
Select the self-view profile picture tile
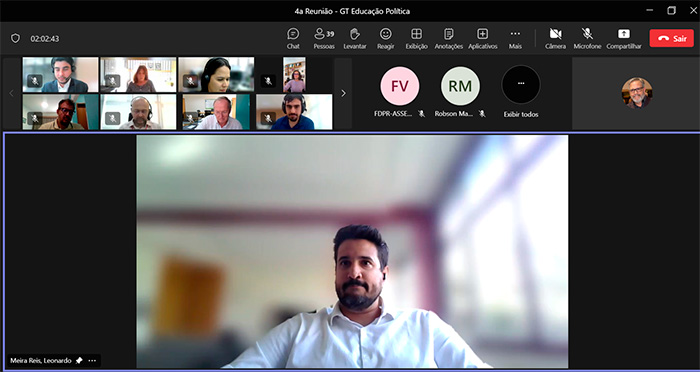coord(637,93)
